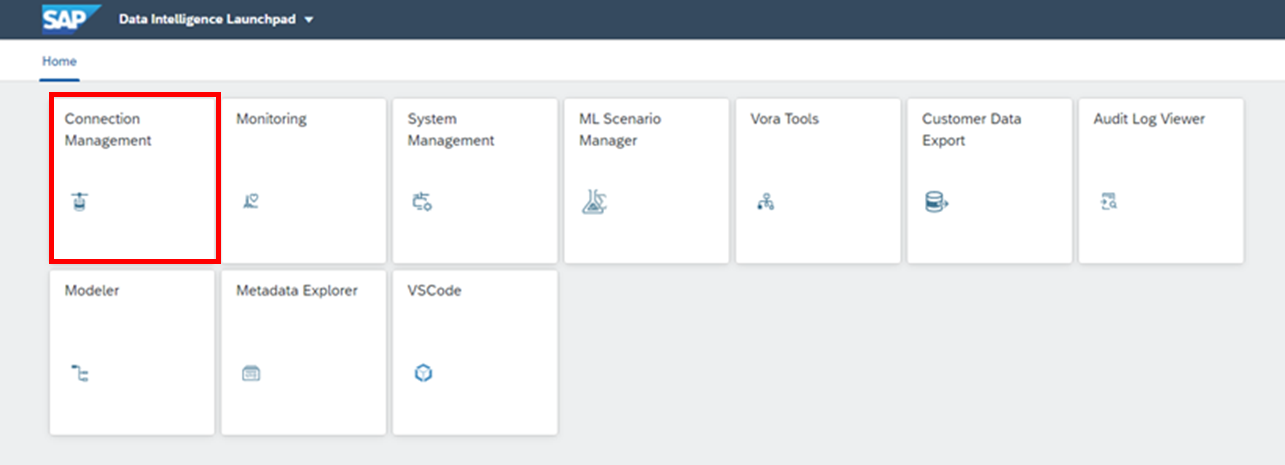Open the Monitoring tile title
1285x465 pixels.
271,119
